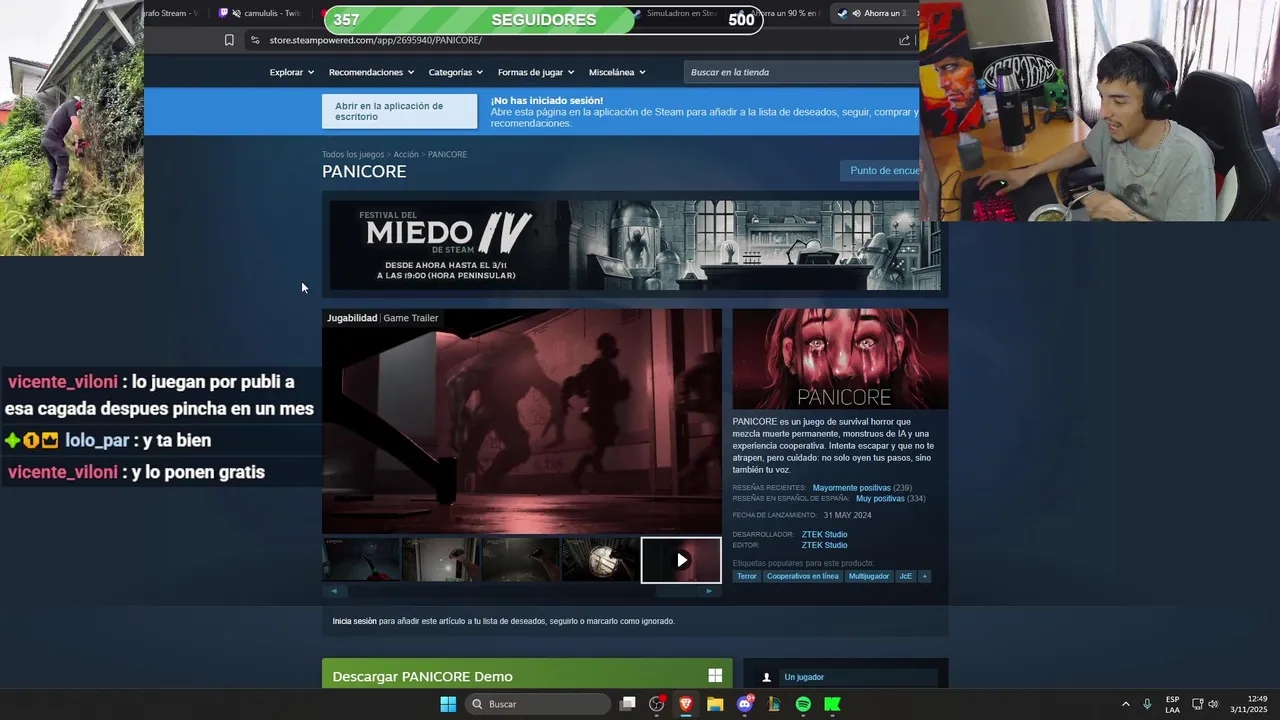Viewport: 1280px width, 720px height.
Task: Open the Categorías dropdown menu
Action: [456, 72]
